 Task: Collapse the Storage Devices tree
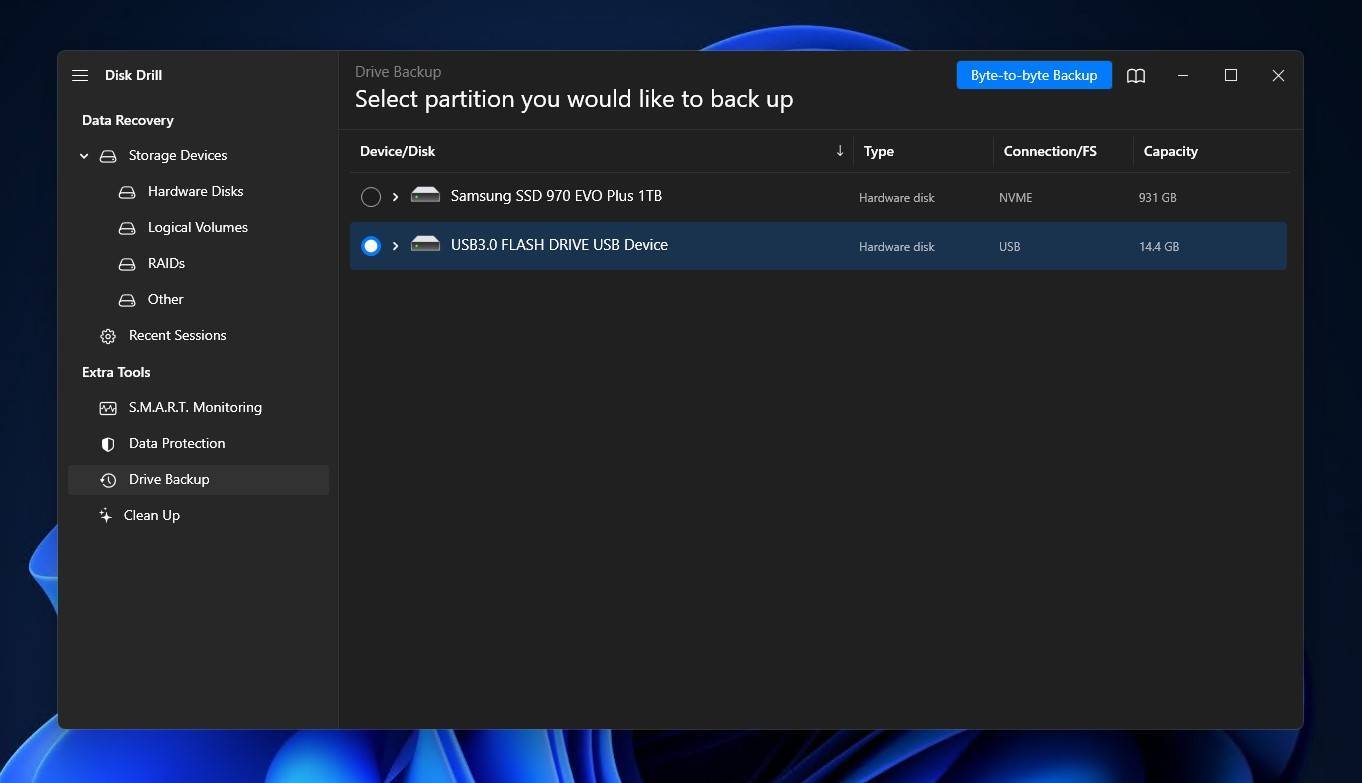point(84,156)
